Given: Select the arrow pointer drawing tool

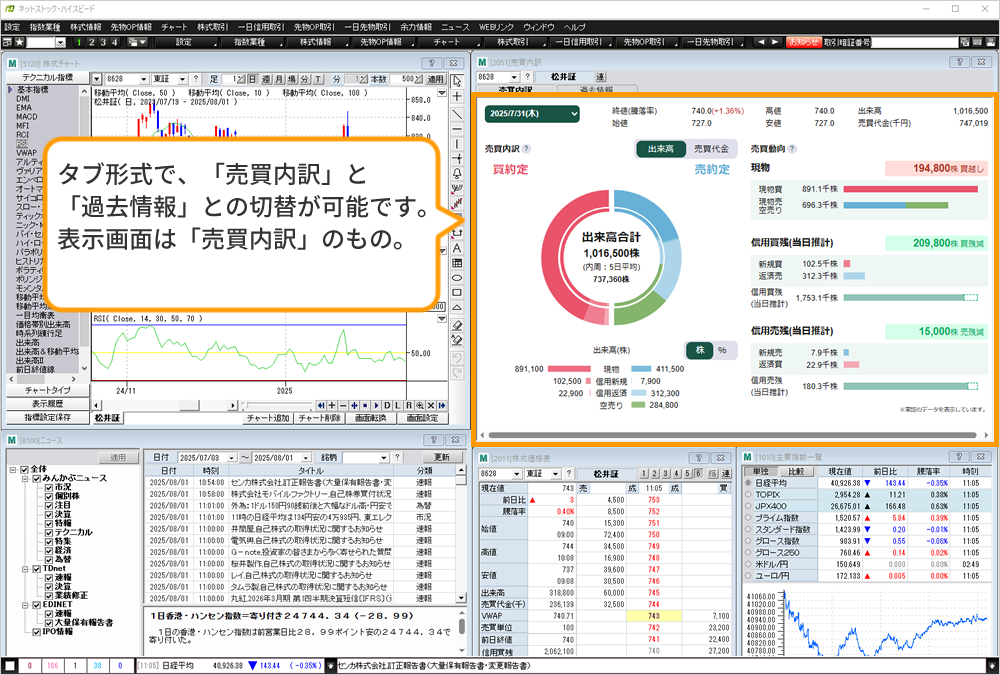Looking at the screenshot, I should pos(457,81).
